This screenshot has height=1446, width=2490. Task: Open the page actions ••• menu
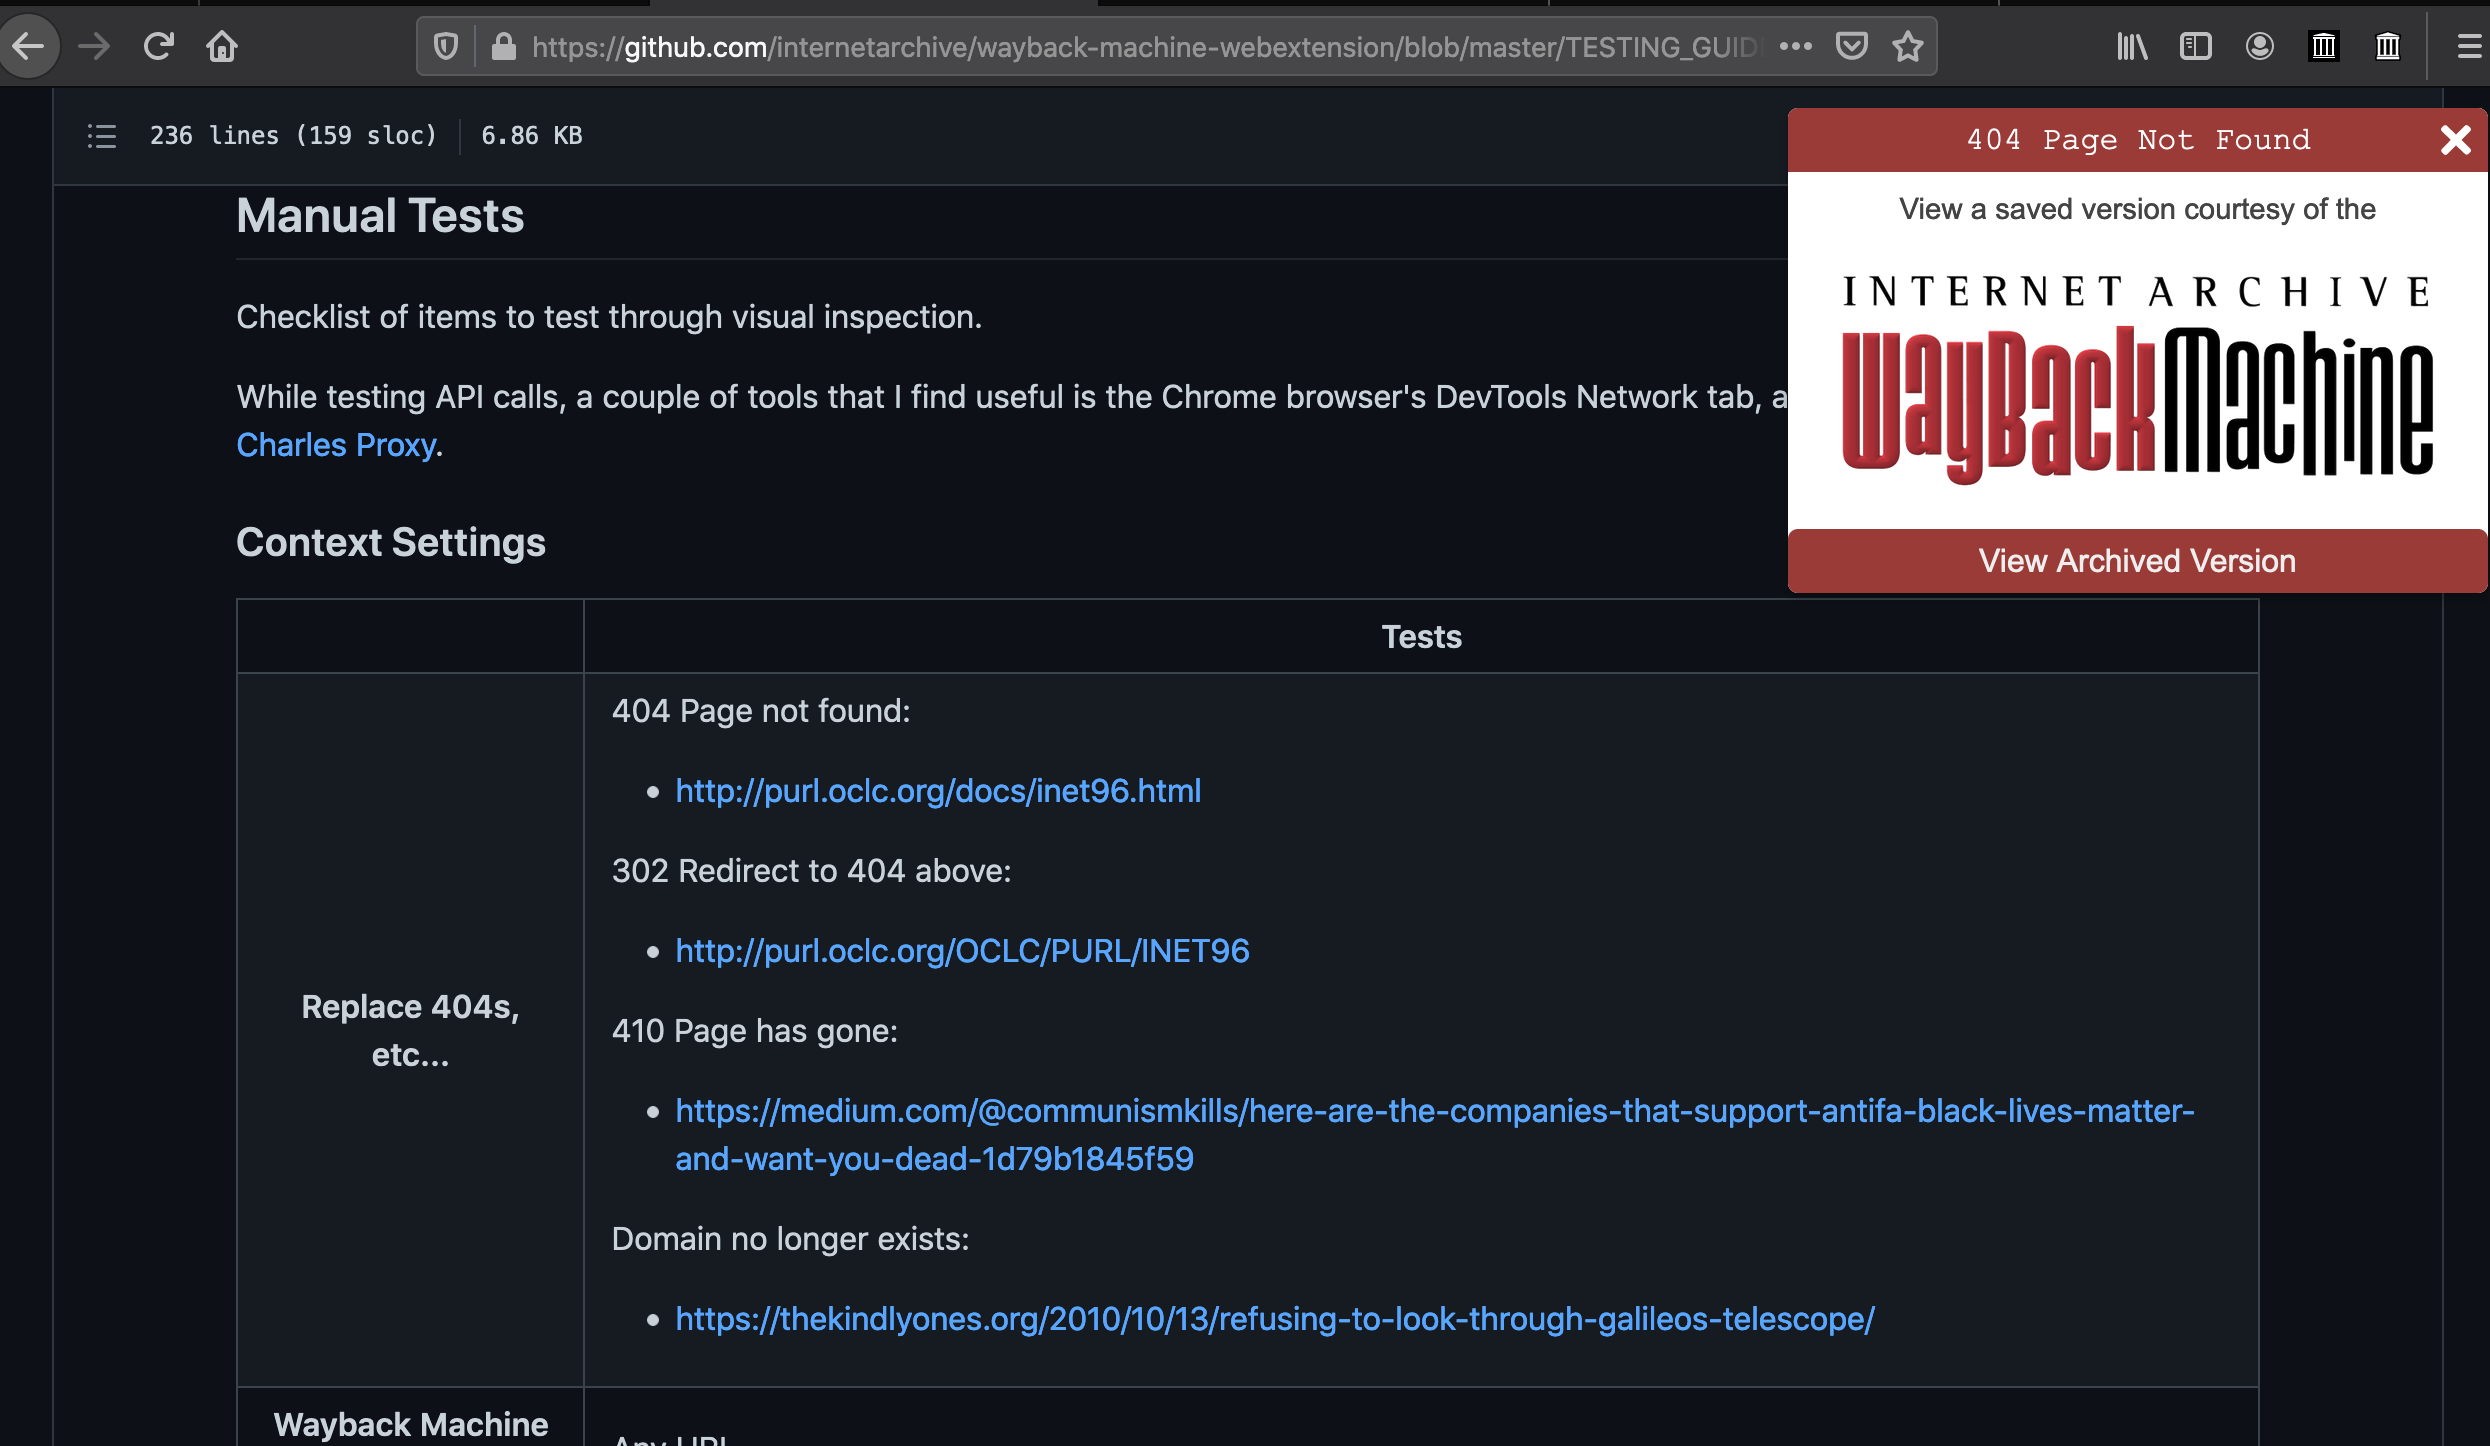pos(1795,46)
